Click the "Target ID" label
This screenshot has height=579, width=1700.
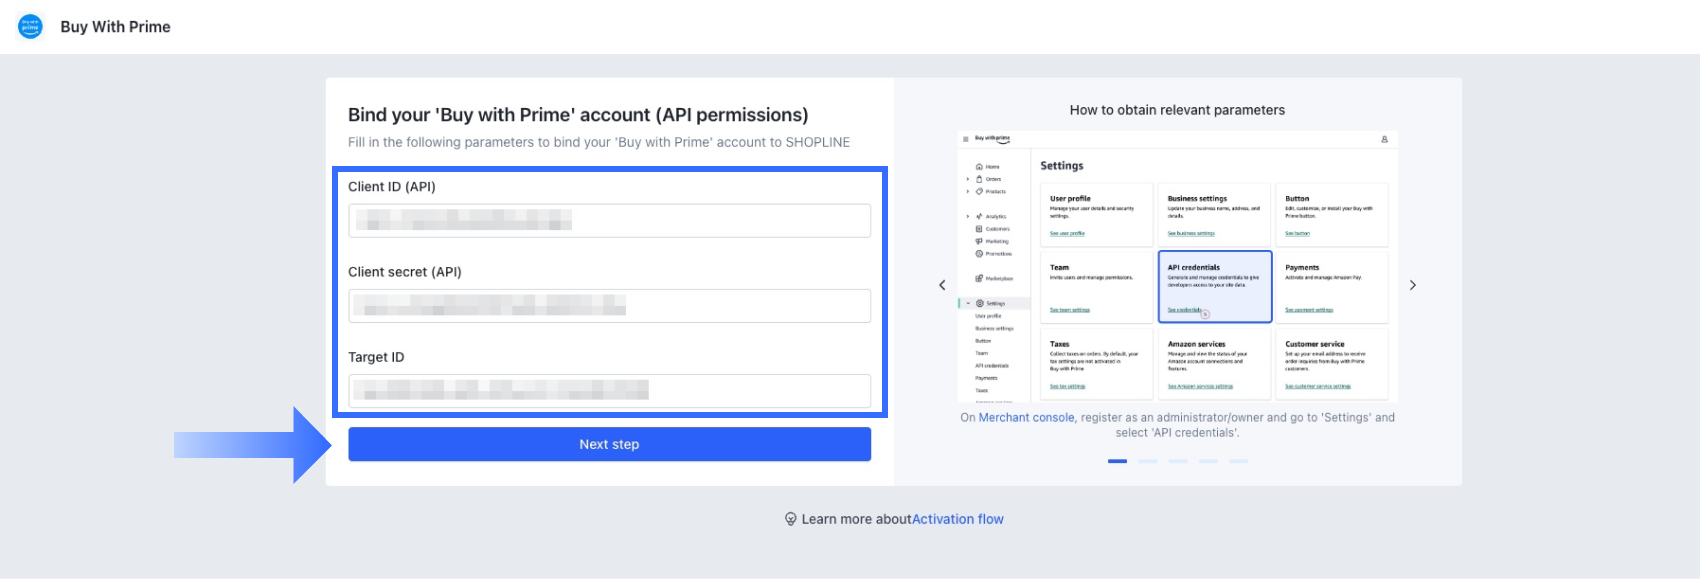pos(376,357)
